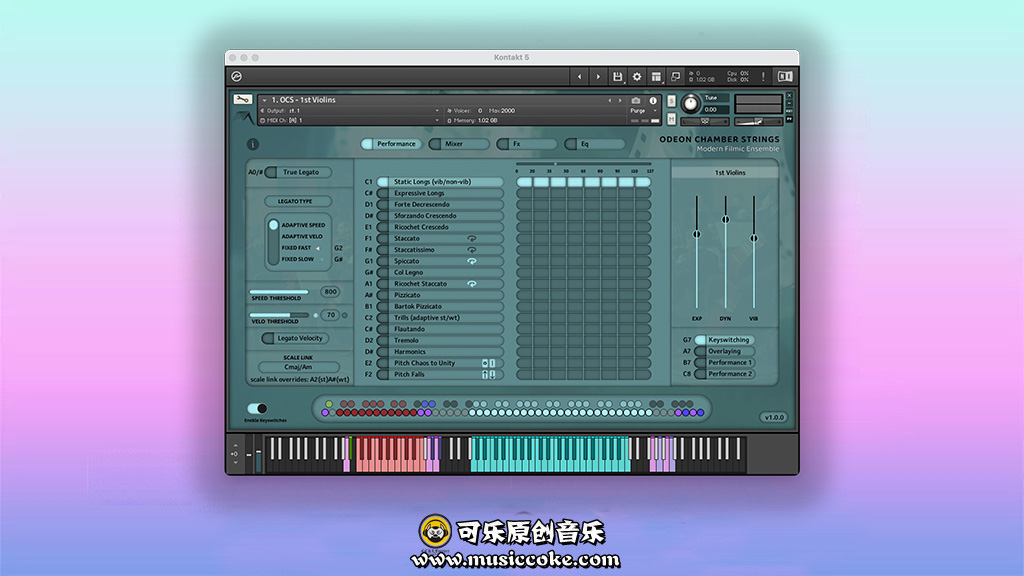This screenshot has width=1024, height=576.
Task: Open workspace layout panel menu
Action: 656,76
